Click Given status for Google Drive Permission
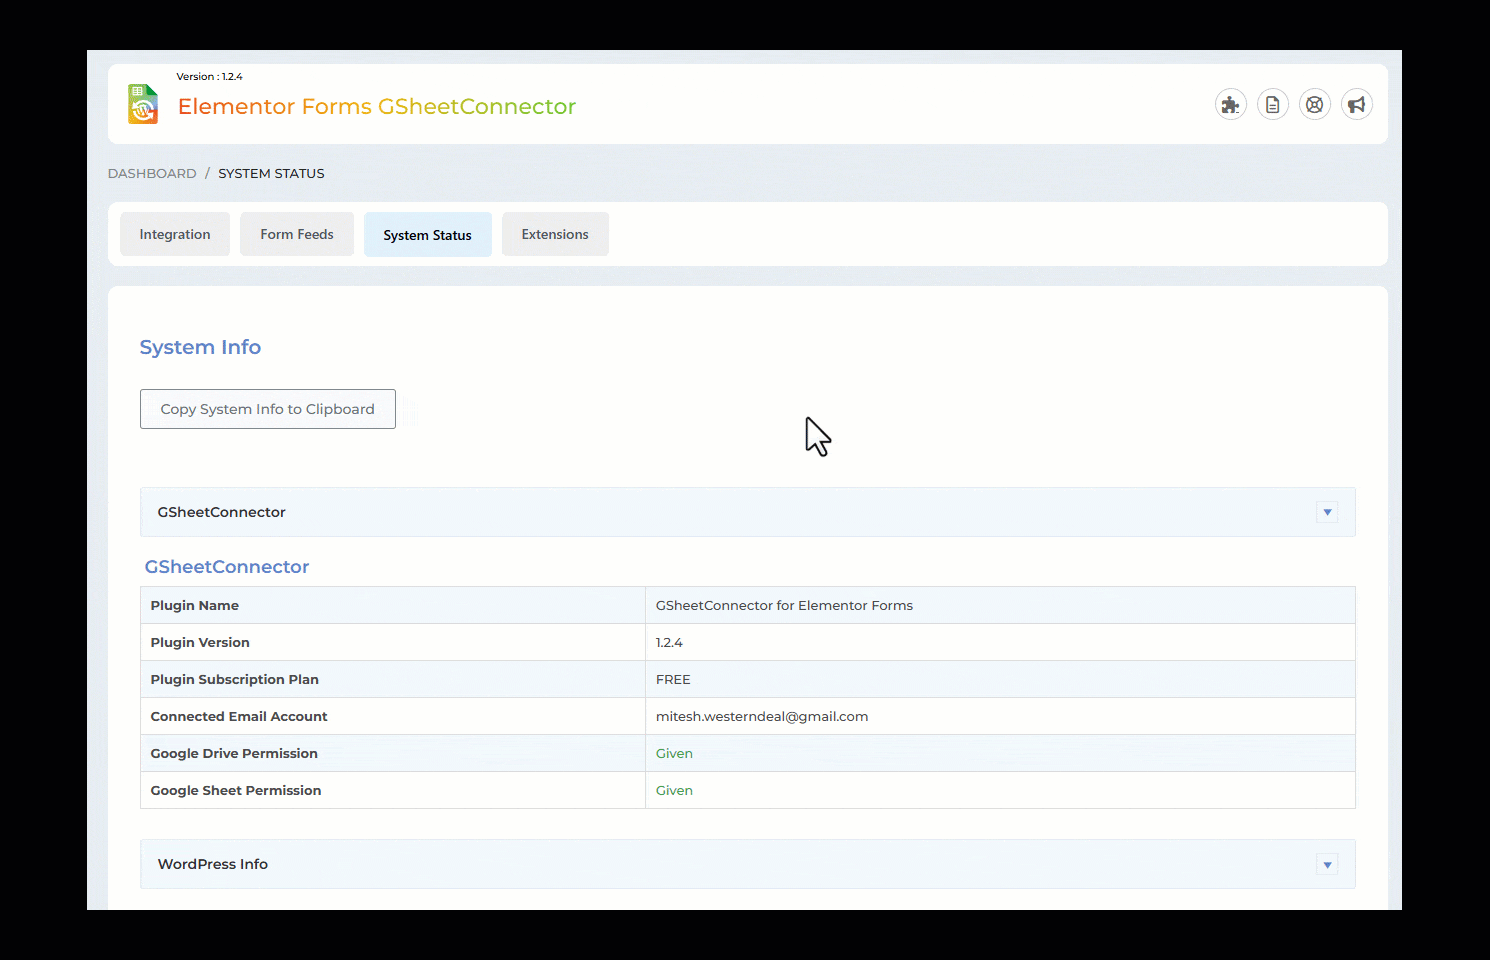This screenshot has width=1490, height=960. tap(674, 753)
